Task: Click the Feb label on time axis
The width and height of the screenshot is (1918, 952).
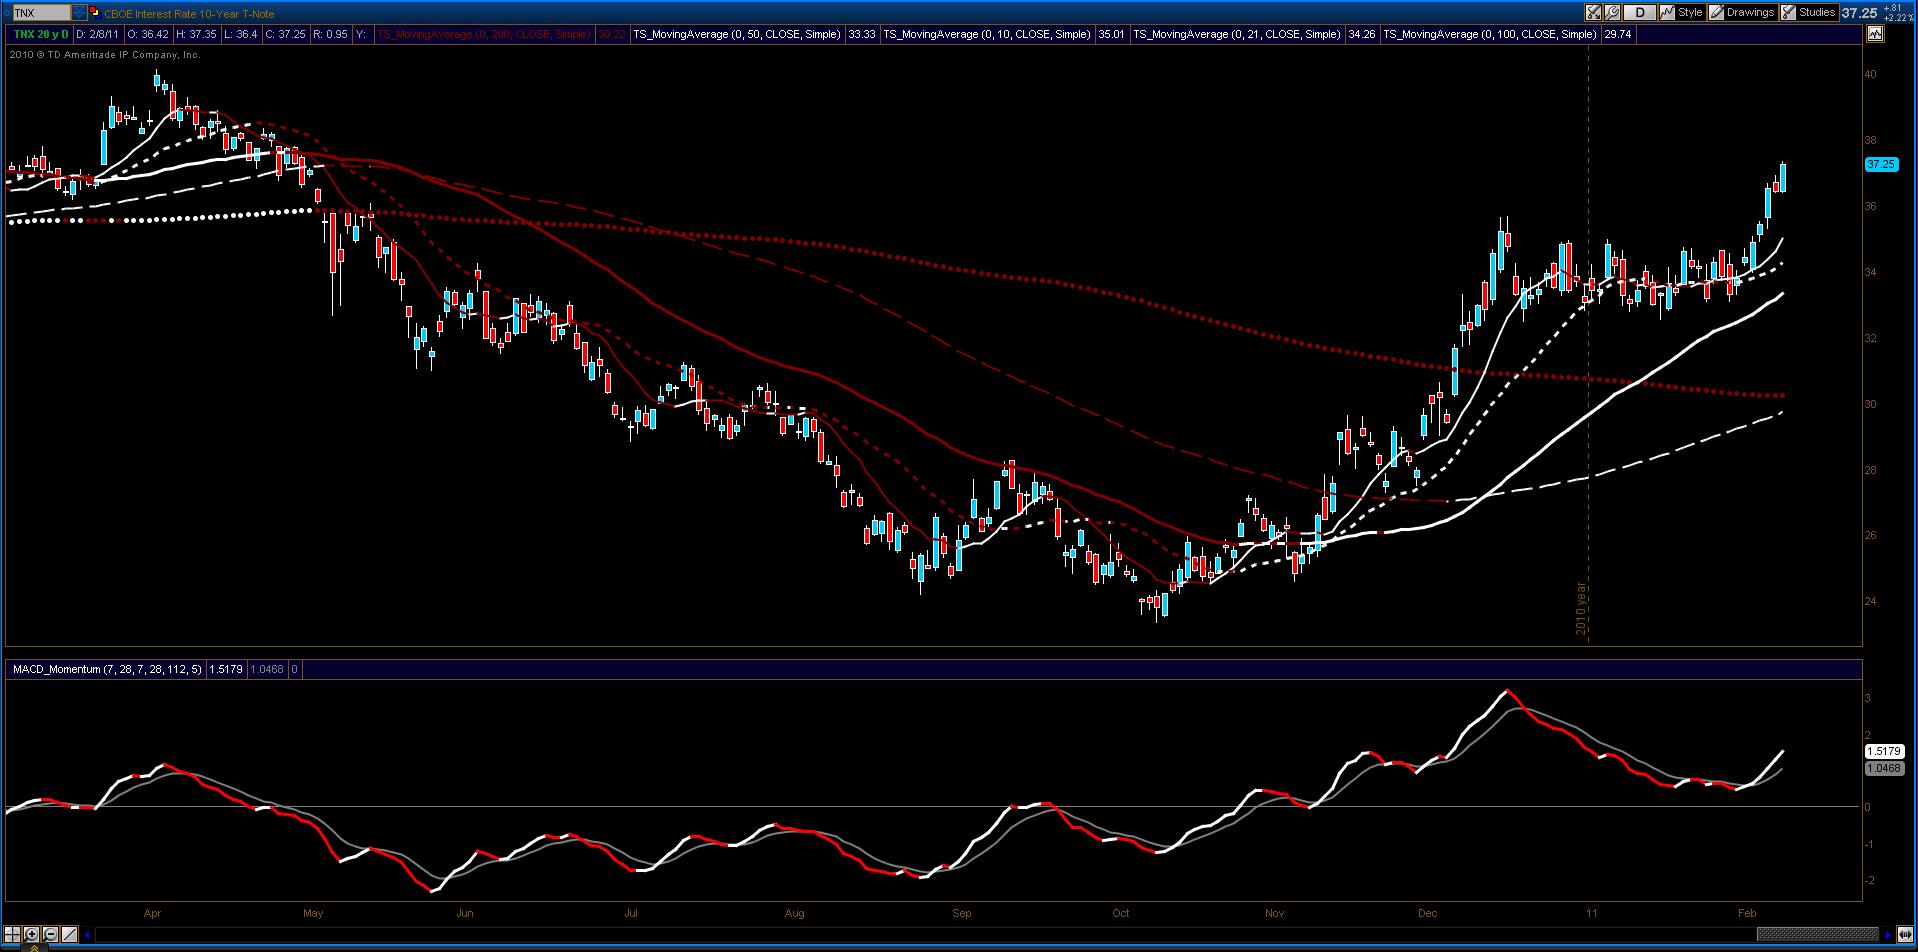Action: [x=1747, y=913]
